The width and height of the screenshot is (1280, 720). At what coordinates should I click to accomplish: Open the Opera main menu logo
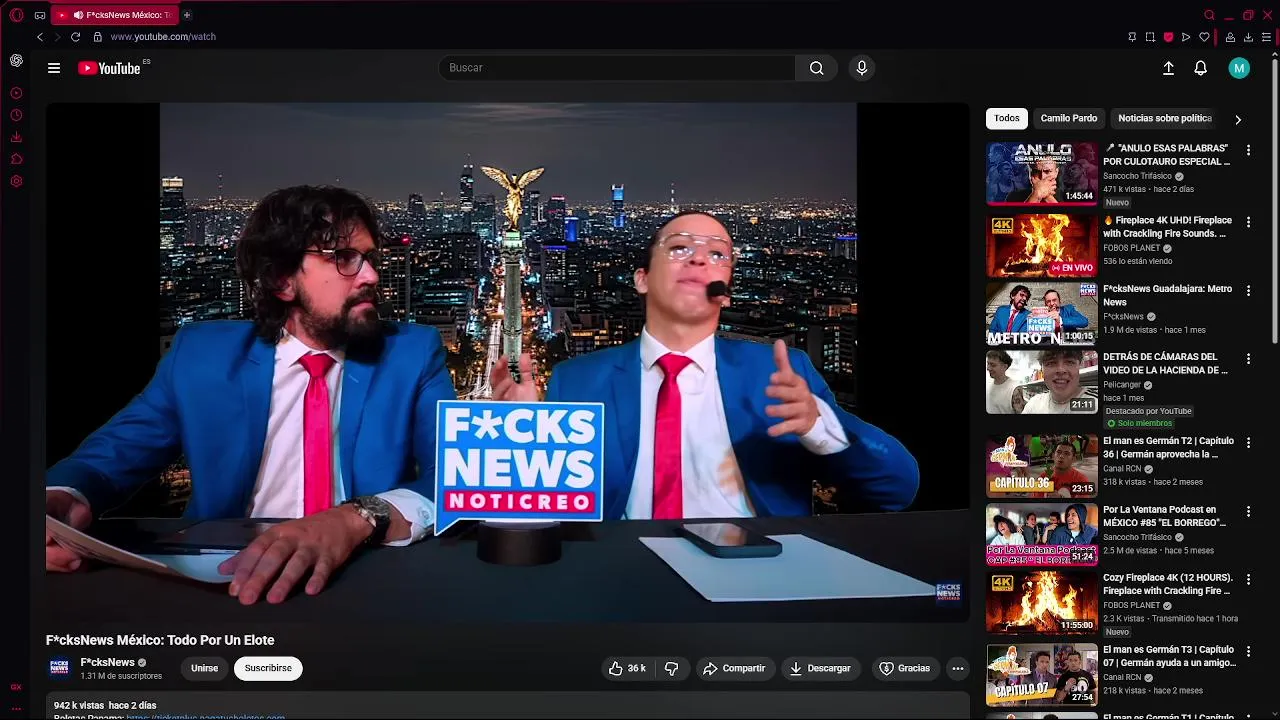(x=16, y=15)
